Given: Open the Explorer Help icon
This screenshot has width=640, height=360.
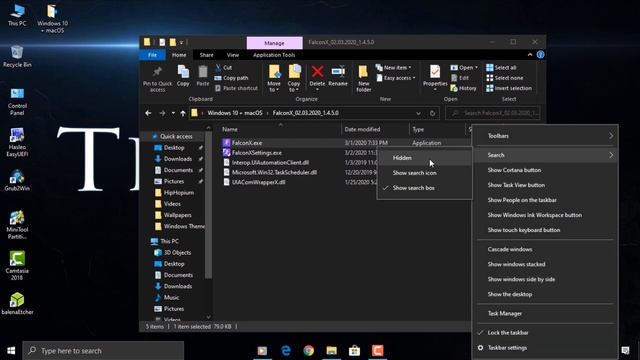Looking at the screenshot, I should click(x=540, y=55).
